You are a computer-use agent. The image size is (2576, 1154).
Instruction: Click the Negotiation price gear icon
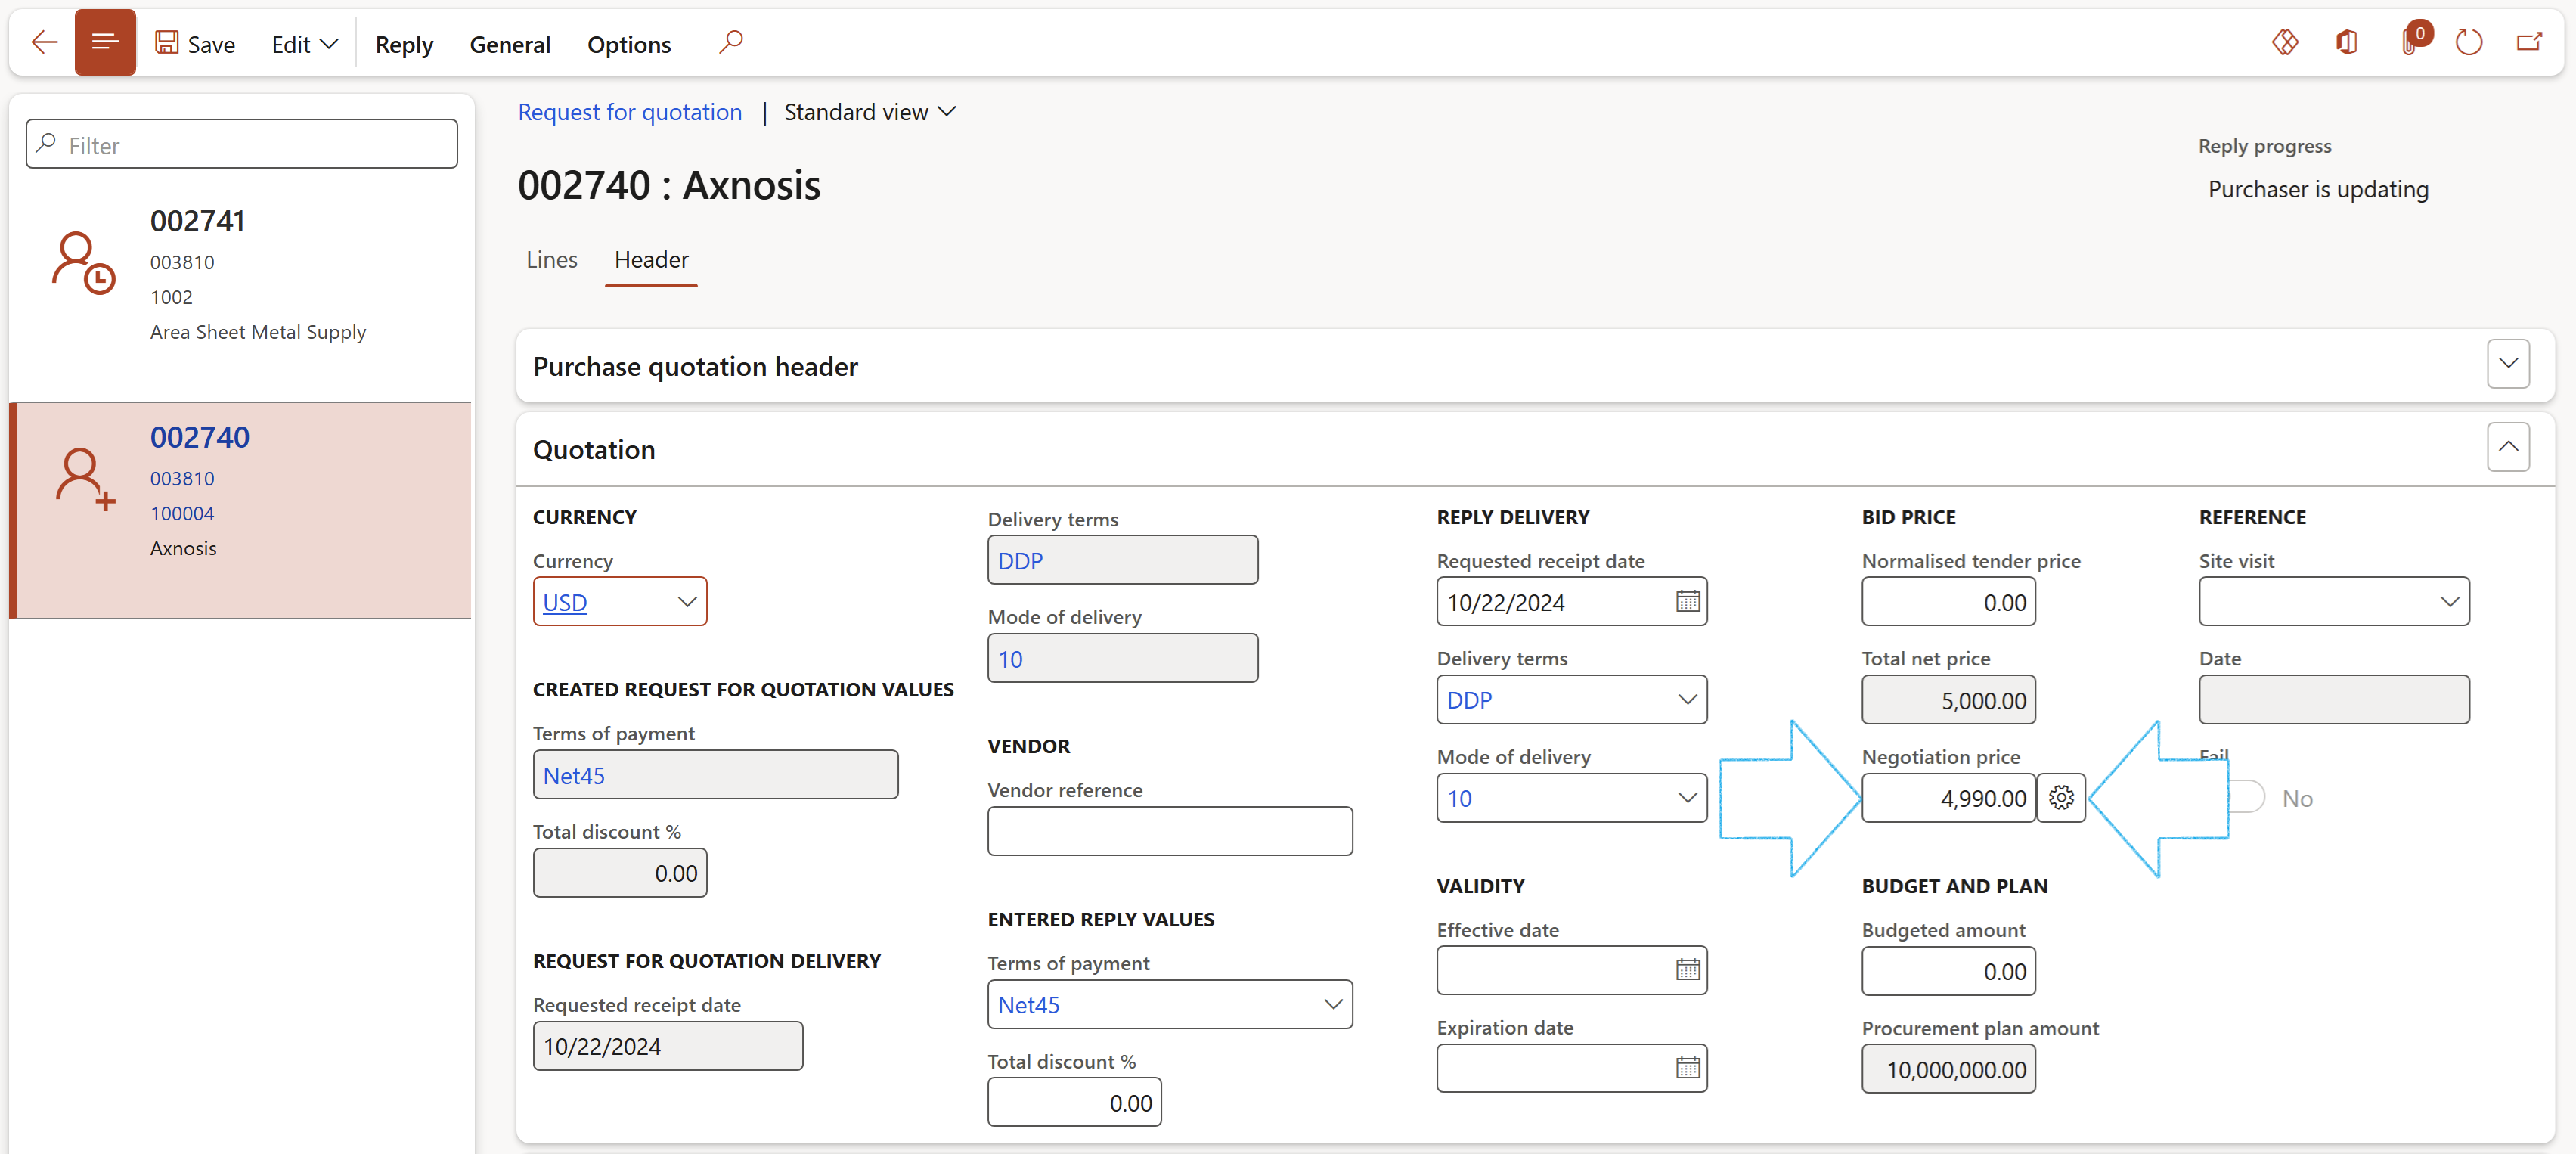tap(2061, 798)
